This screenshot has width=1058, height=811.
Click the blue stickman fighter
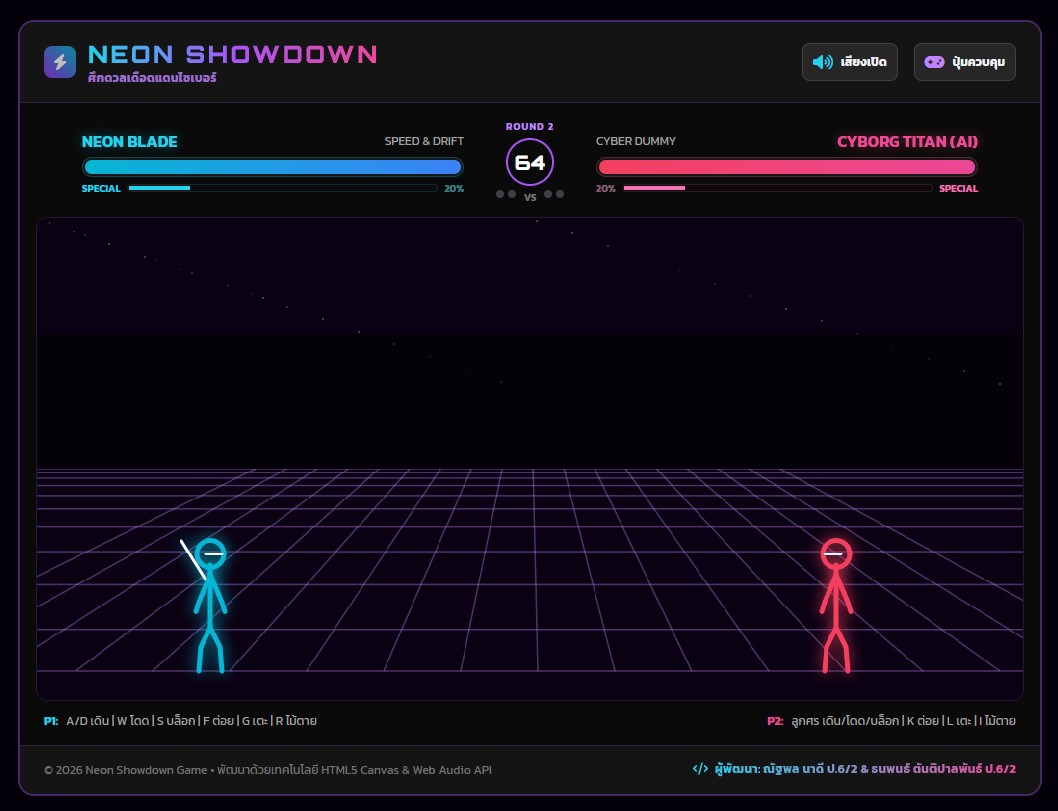coord(208,605)
